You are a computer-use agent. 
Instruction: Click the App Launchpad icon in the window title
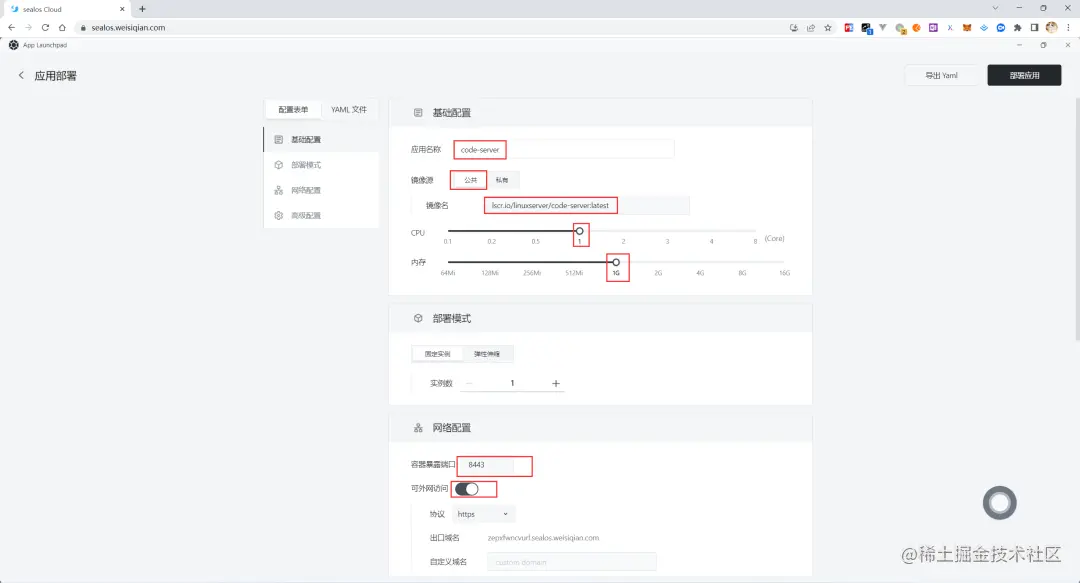[14, 45]
